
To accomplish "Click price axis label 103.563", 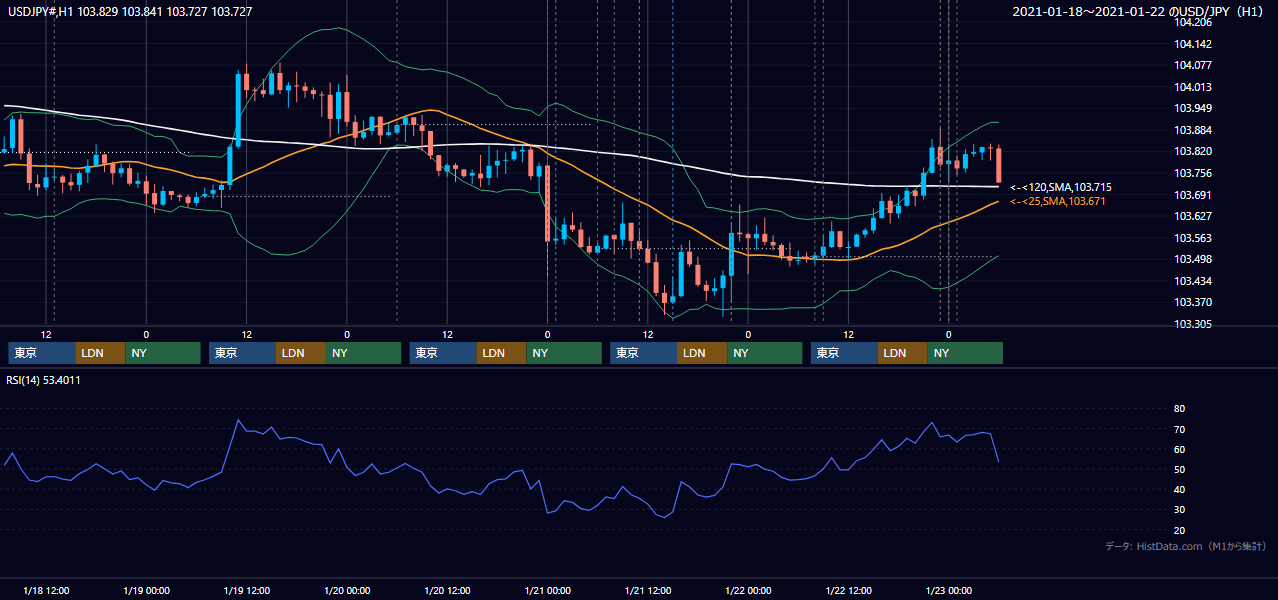I will tap(1194, 238).
